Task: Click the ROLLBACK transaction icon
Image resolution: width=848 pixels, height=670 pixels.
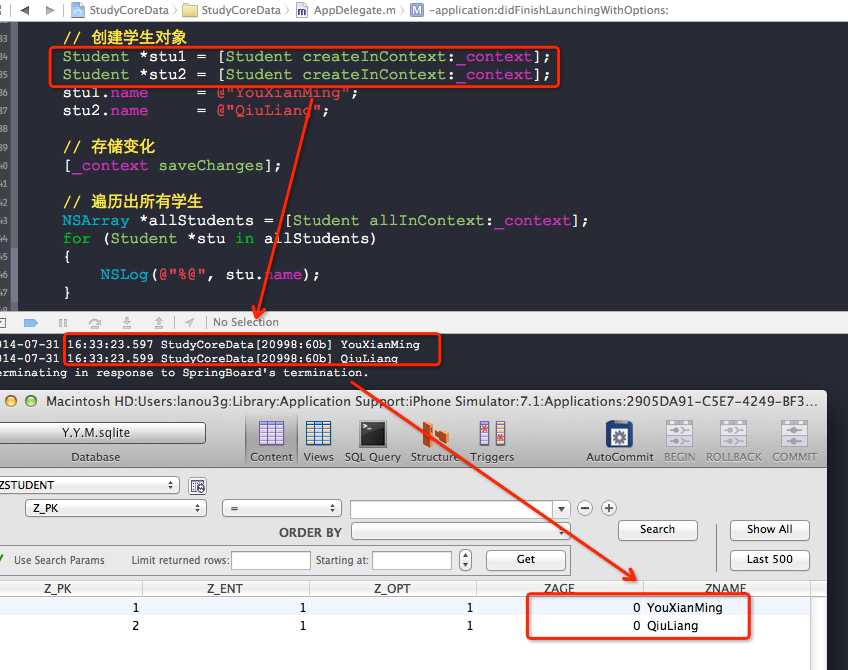Action: 733,434
